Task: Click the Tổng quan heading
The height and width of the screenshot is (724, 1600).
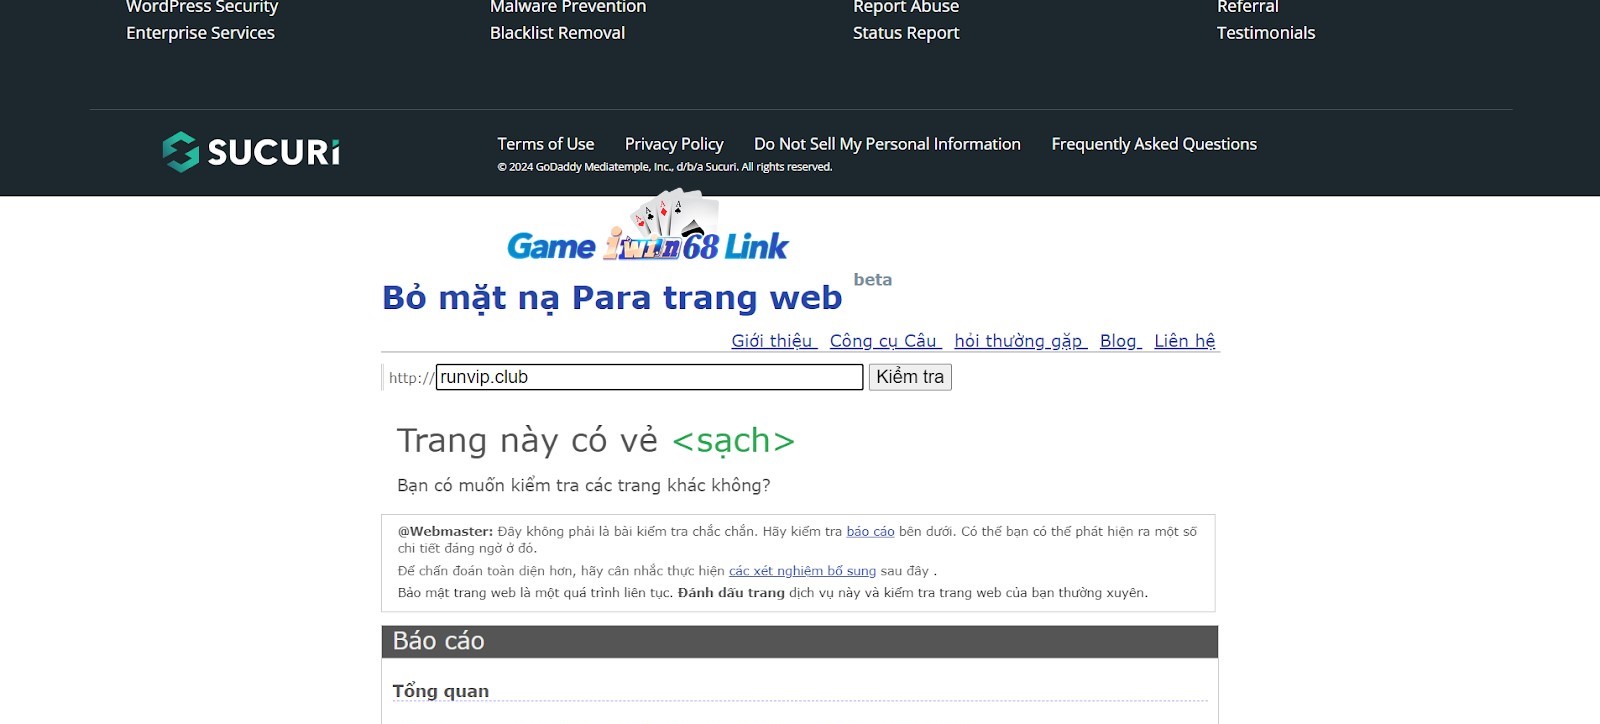Action: (440, 691)
